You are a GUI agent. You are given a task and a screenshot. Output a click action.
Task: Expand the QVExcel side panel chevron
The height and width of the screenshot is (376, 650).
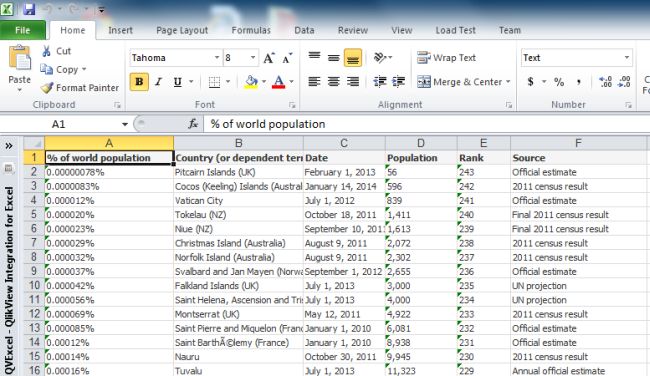[x=9, y=146]
